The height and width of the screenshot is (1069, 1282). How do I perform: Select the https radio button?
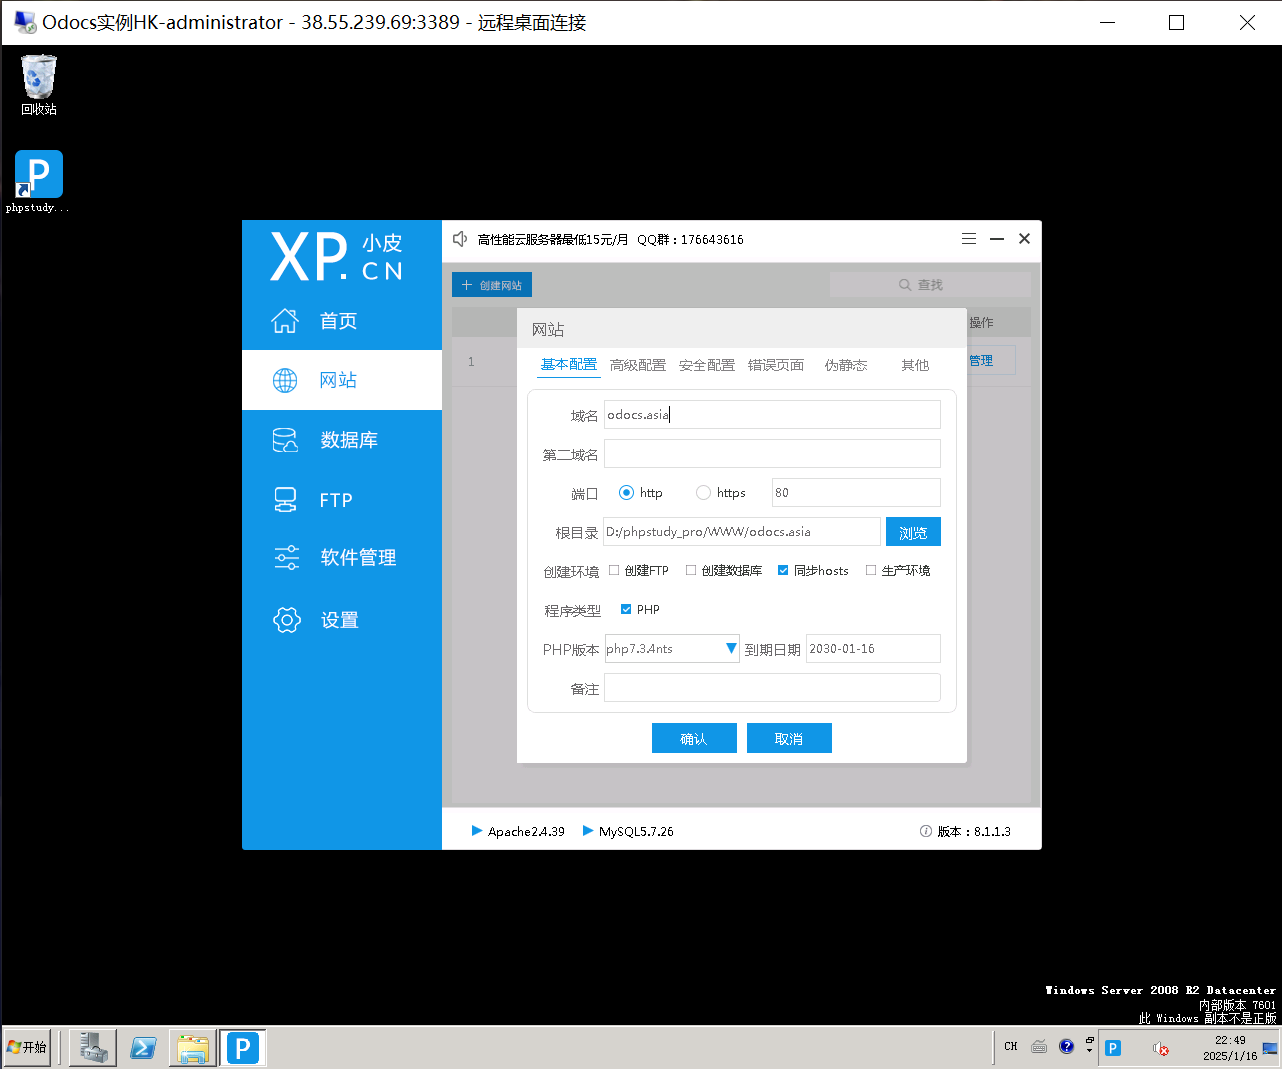click(703, 493)
